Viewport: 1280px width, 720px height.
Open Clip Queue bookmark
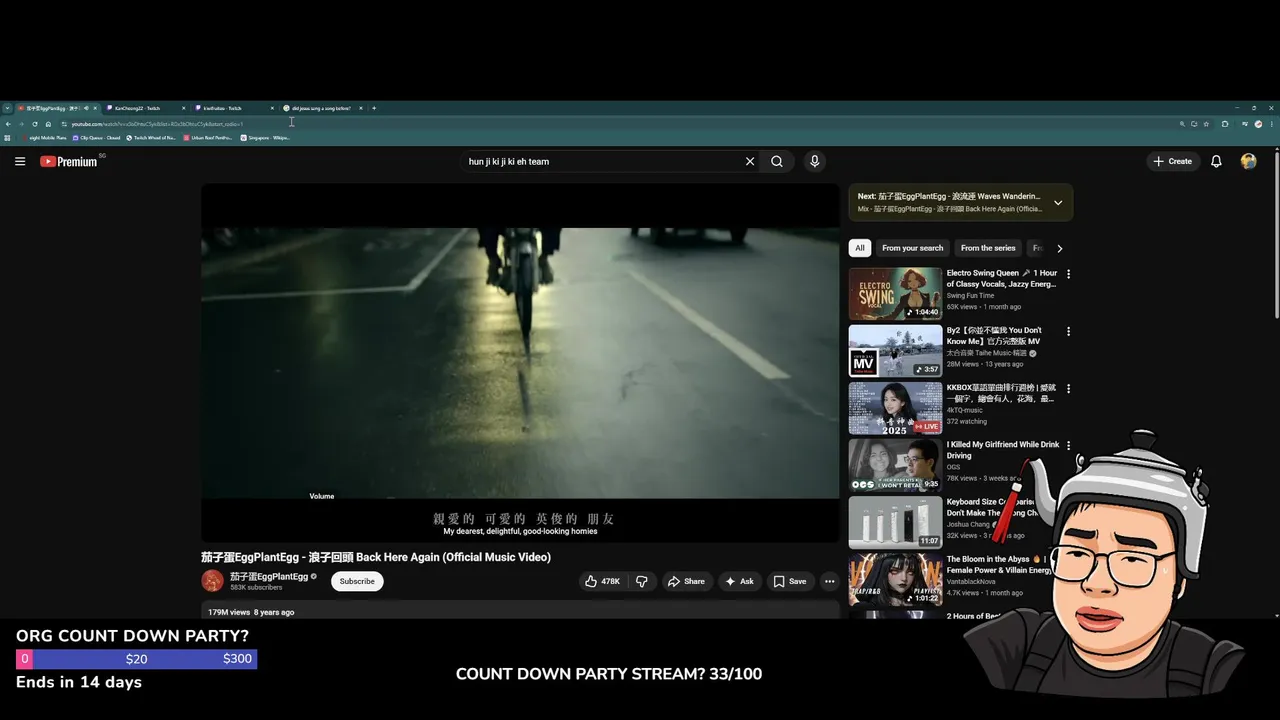click(x=96, y=138)
